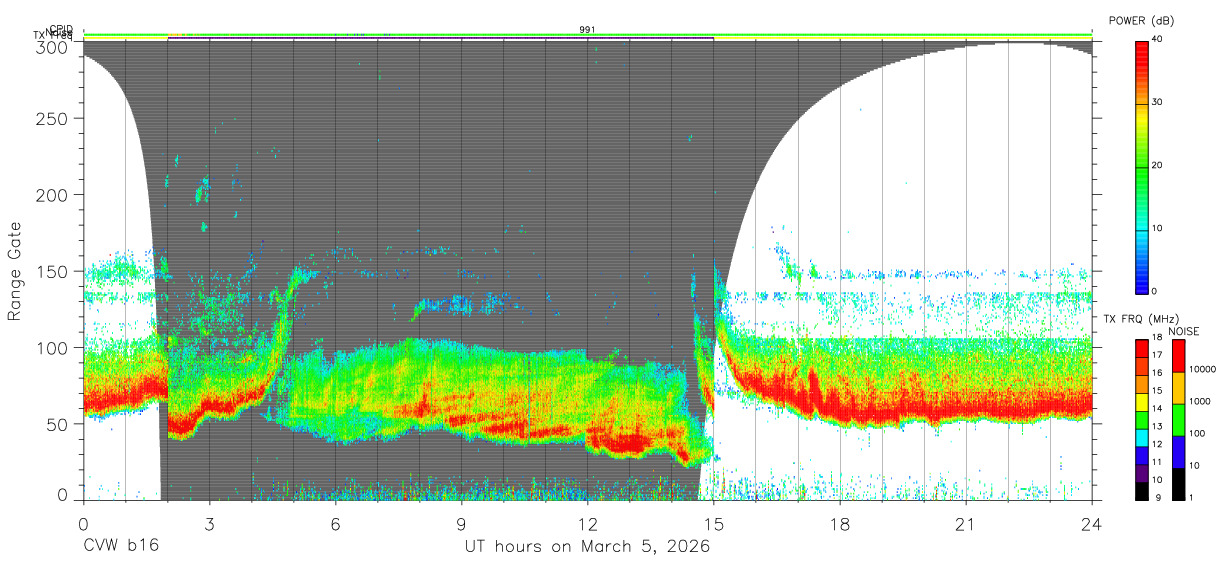Click the "UT hours on March 5, 2026" axis title
The width and height of the screenshot is (1228, 567).
pyautogui.click(x=587, y=547)
